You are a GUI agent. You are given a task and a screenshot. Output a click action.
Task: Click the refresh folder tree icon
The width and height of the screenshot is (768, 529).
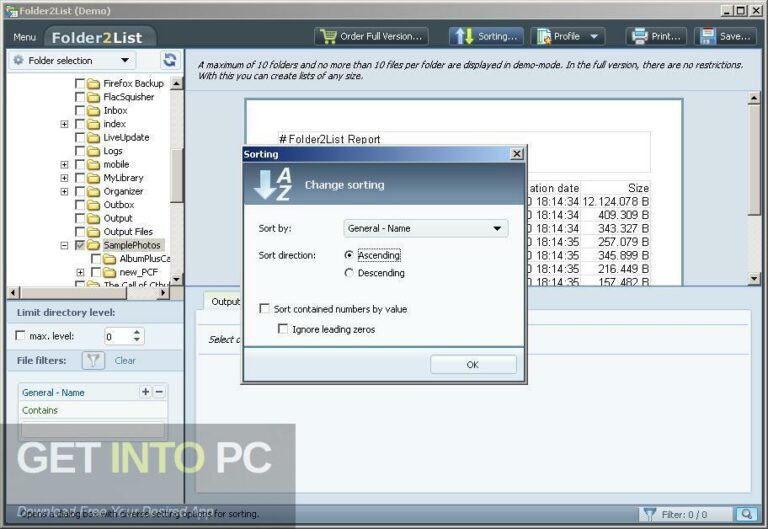(169, 60)
